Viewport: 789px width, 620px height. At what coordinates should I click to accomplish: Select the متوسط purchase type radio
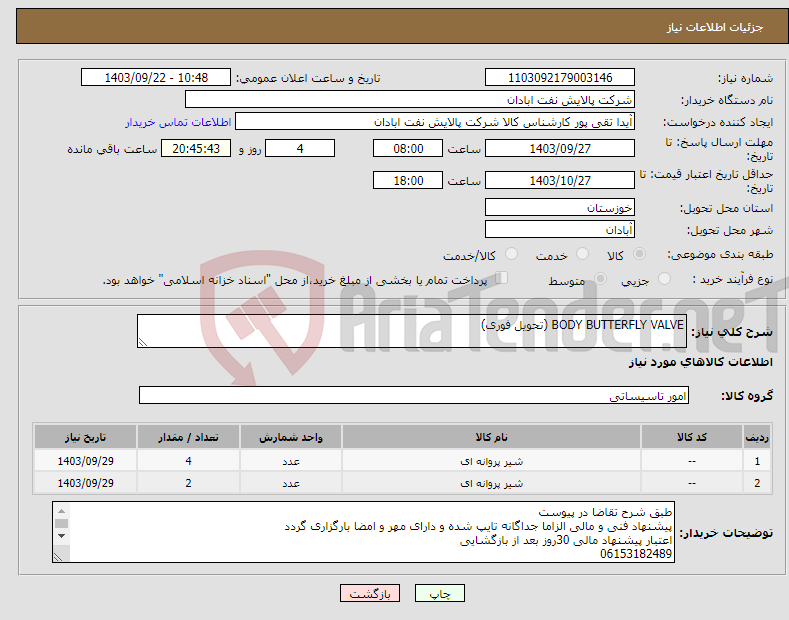pos(600,279)
